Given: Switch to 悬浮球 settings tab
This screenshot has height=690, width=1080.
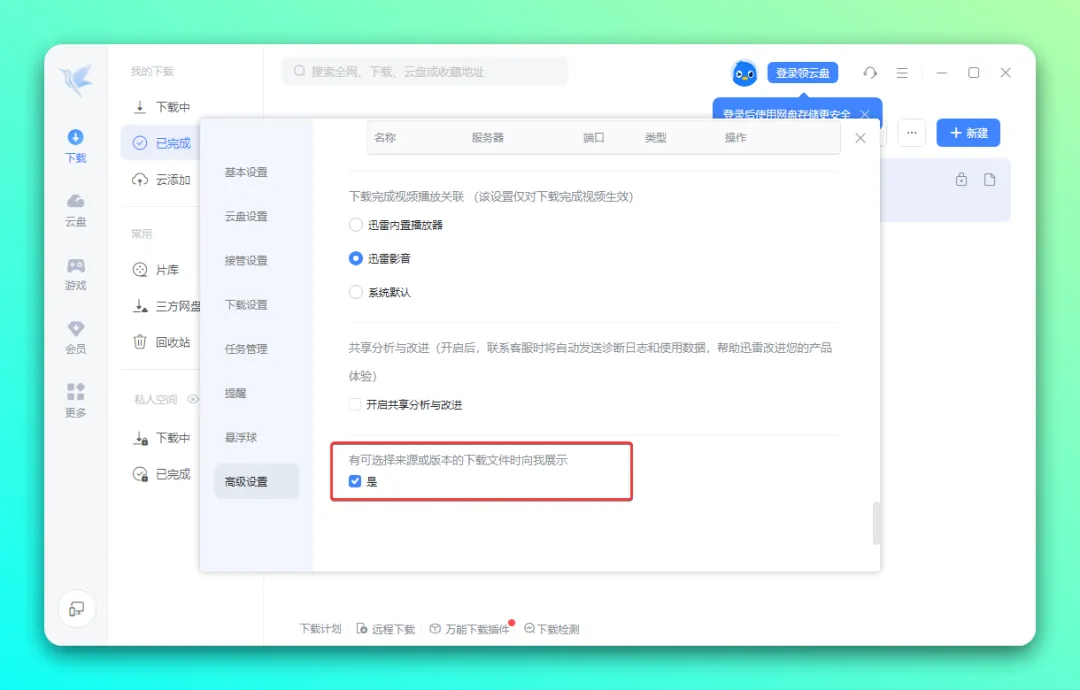Looking at the screenshot, I should (241, 437).
